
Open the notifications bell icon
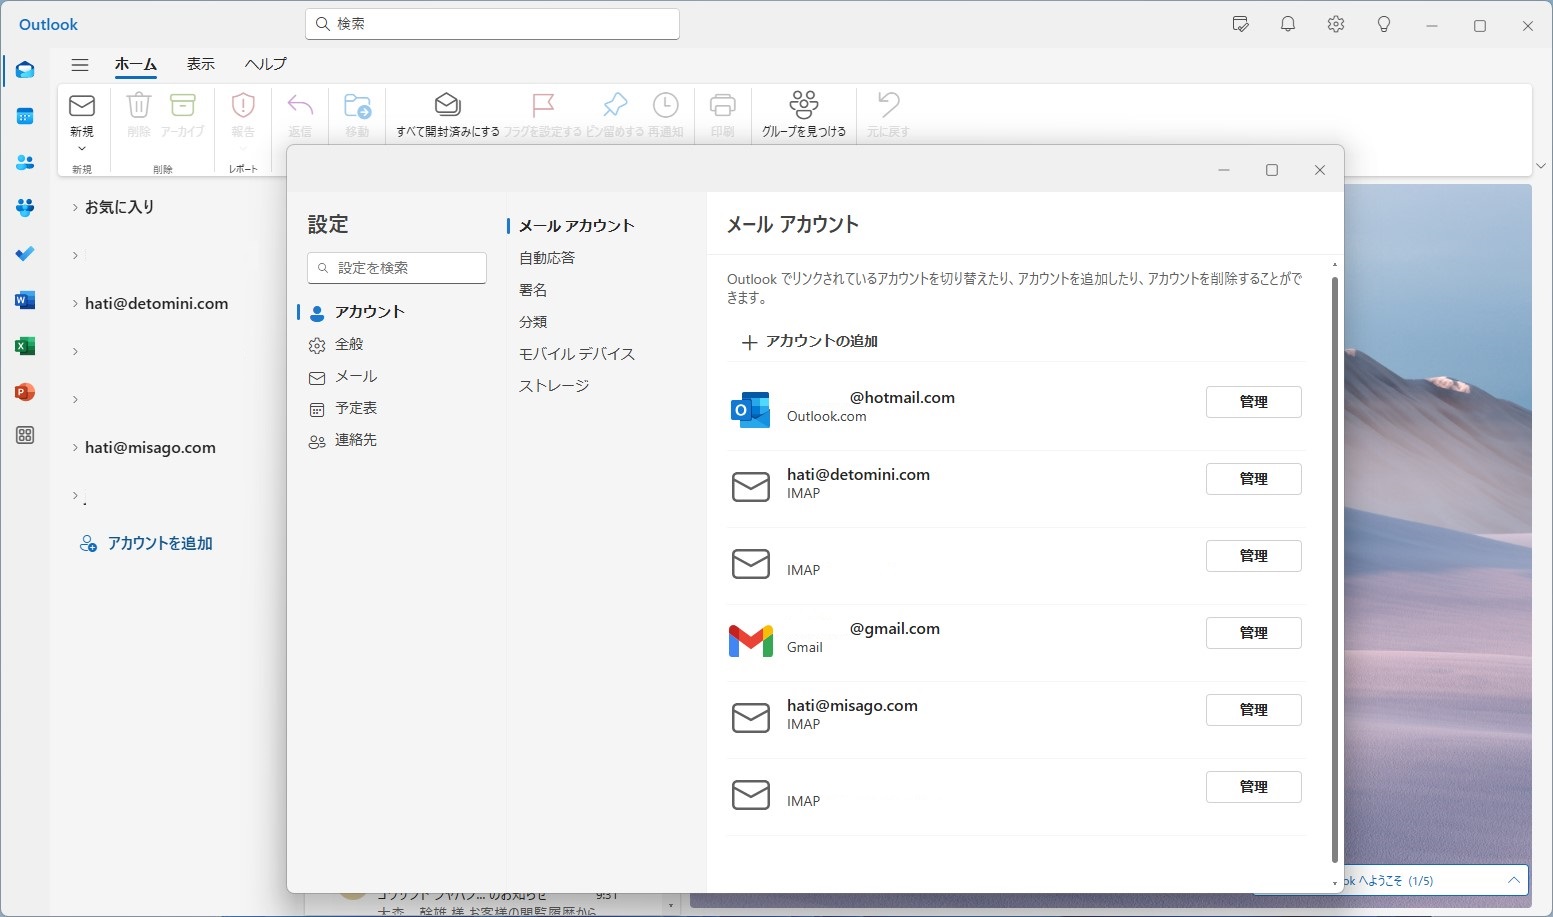(x=1288, y=25)
